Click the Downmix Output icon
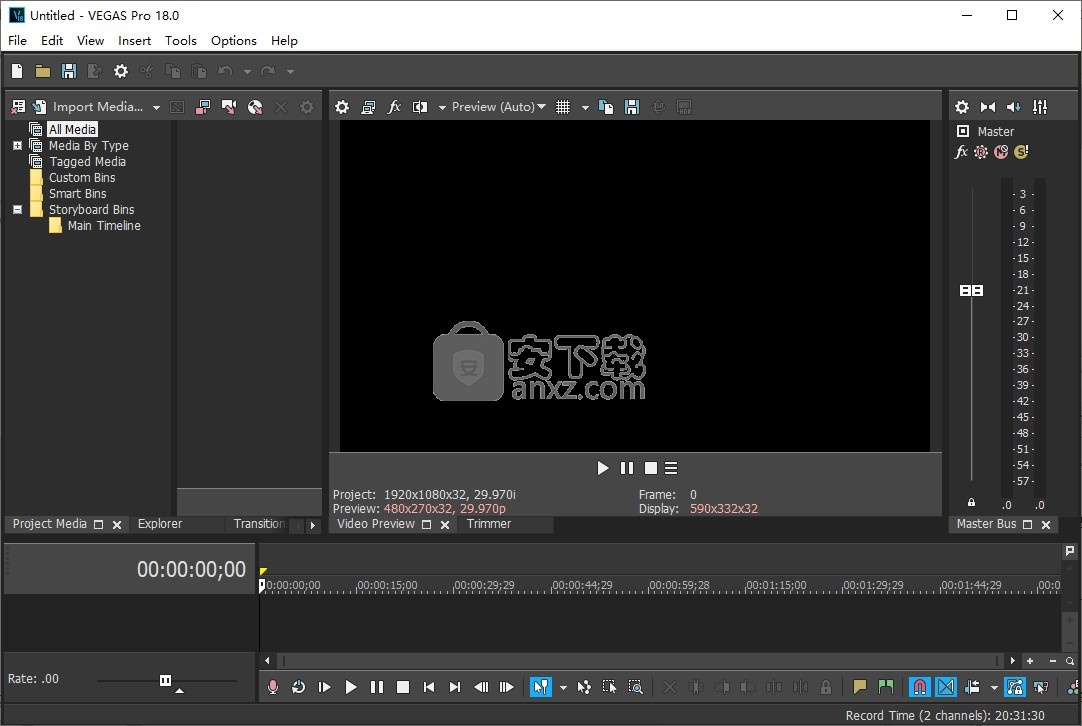This screenshot has width=1082, height=726. (x=988, y=107)
